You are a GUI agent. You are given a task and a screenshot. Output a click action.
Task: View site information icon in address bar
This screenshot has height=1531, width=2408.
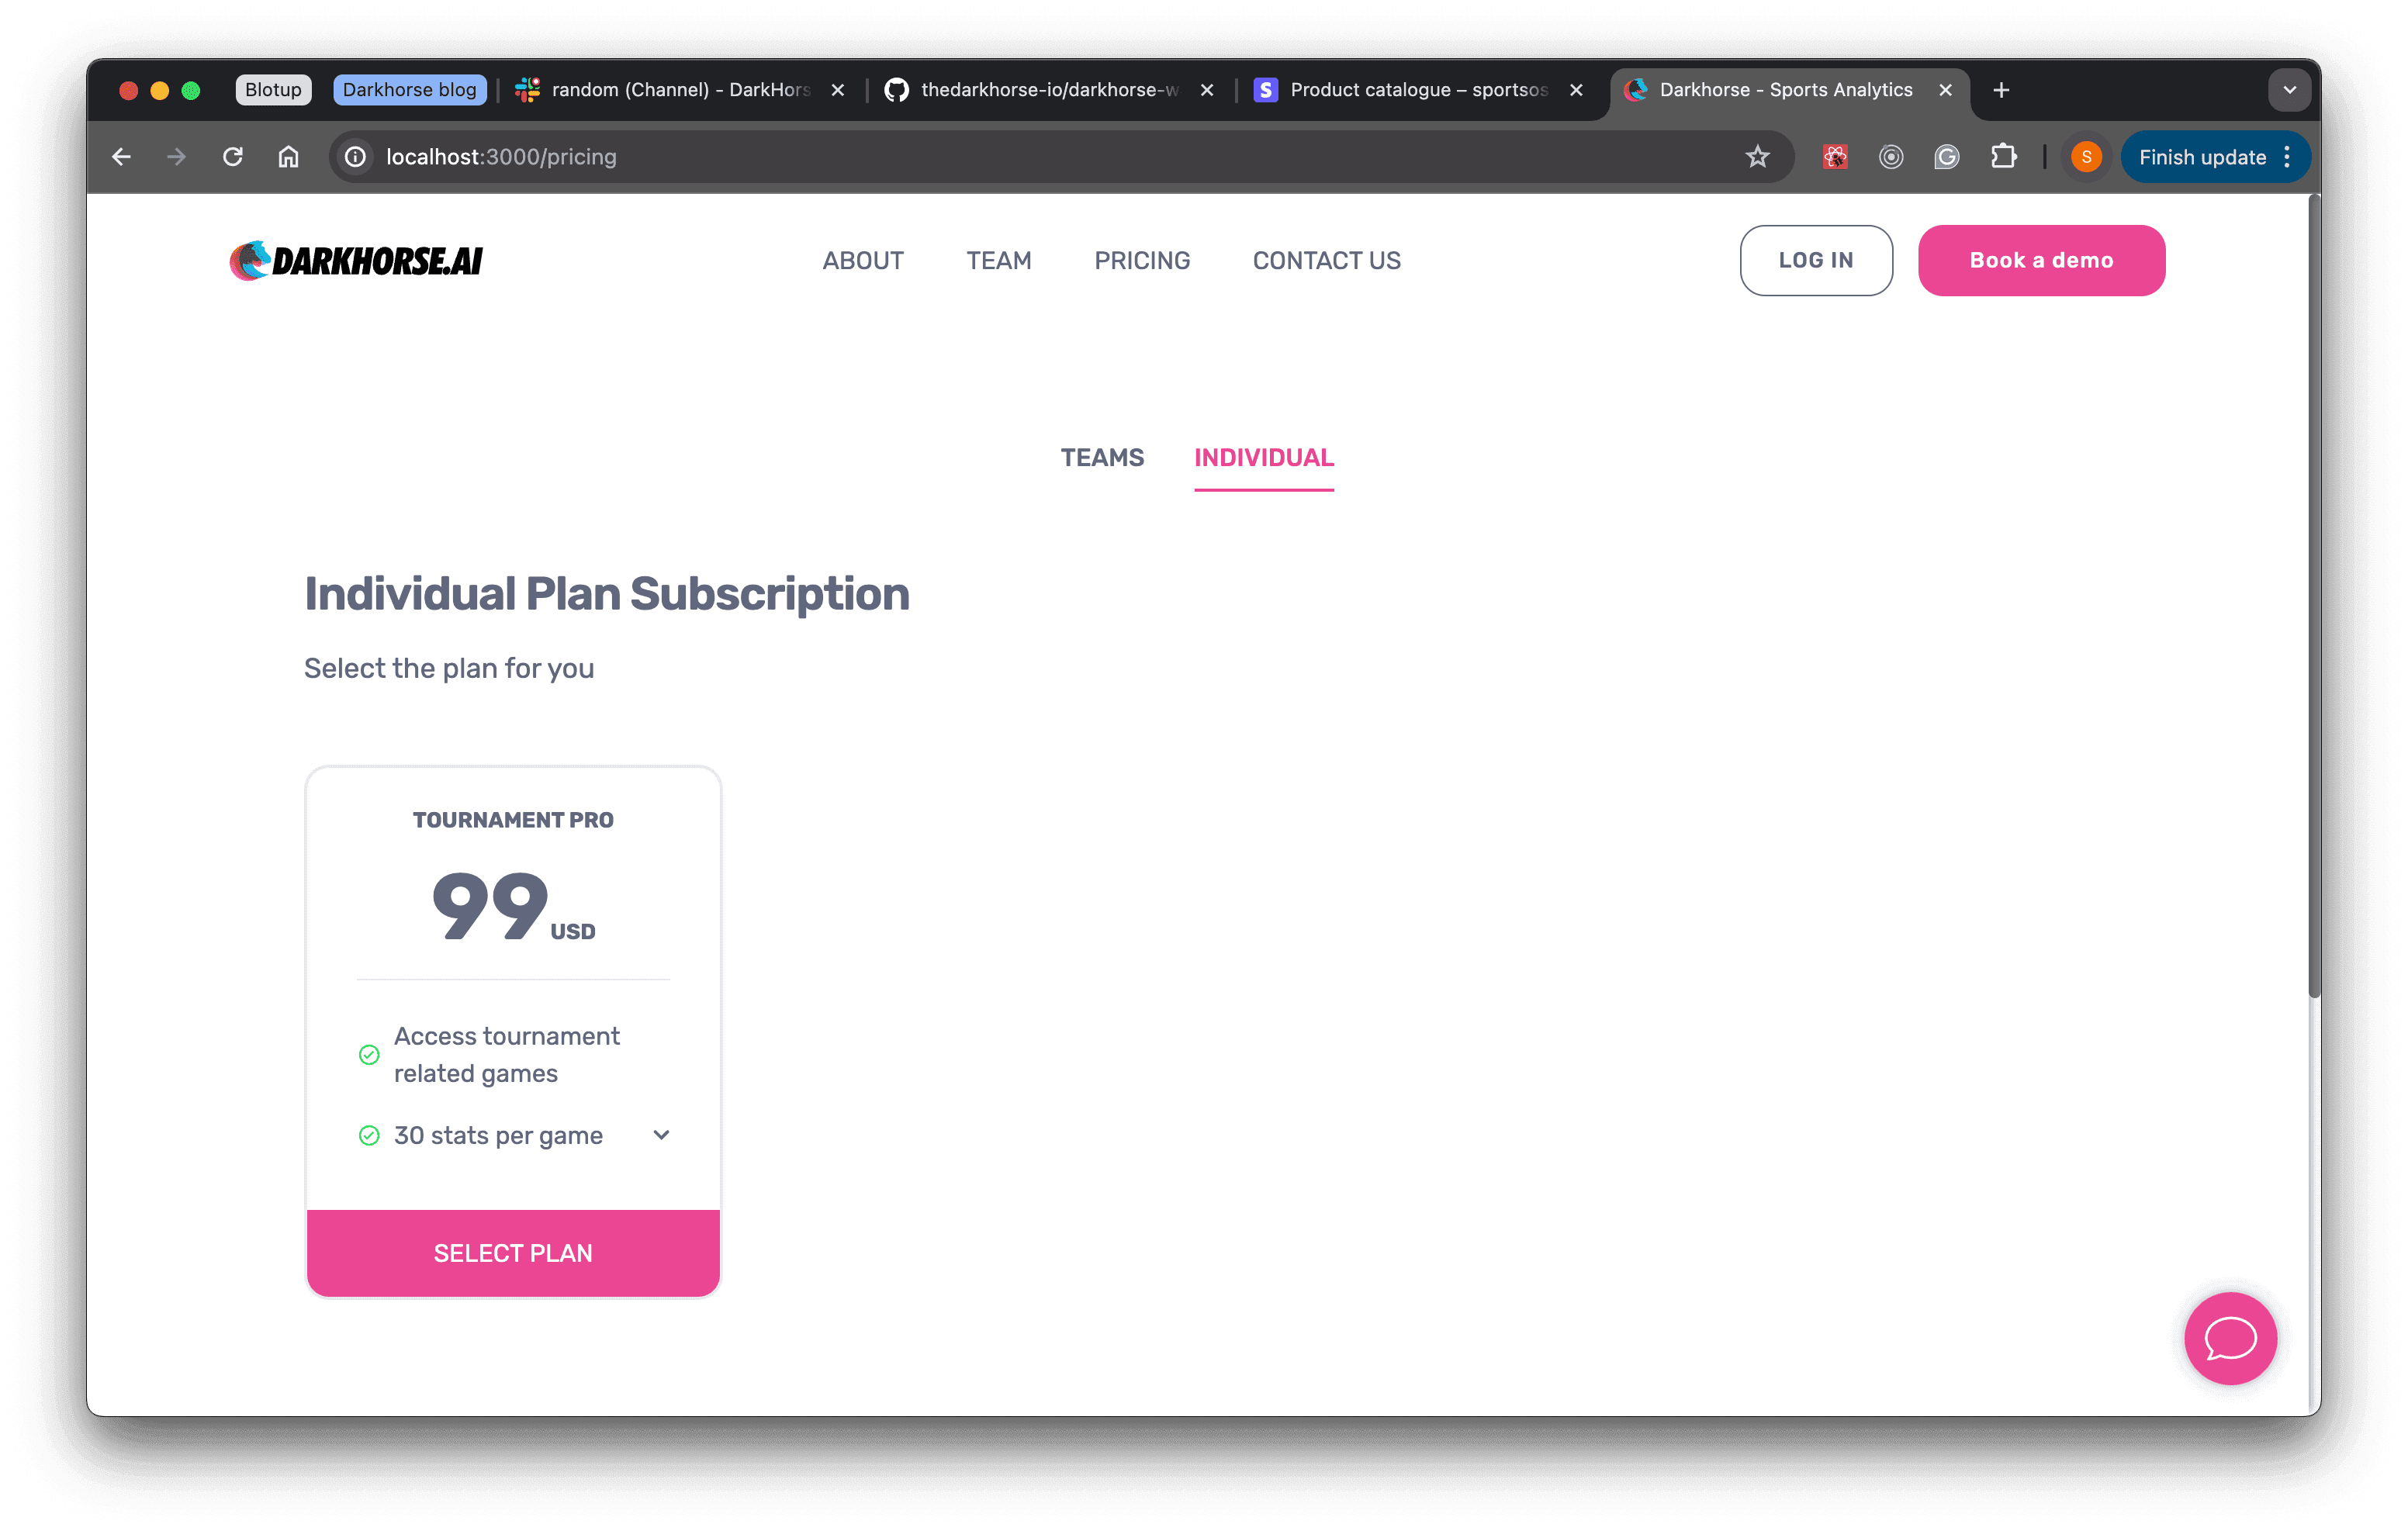pos(355,157)
